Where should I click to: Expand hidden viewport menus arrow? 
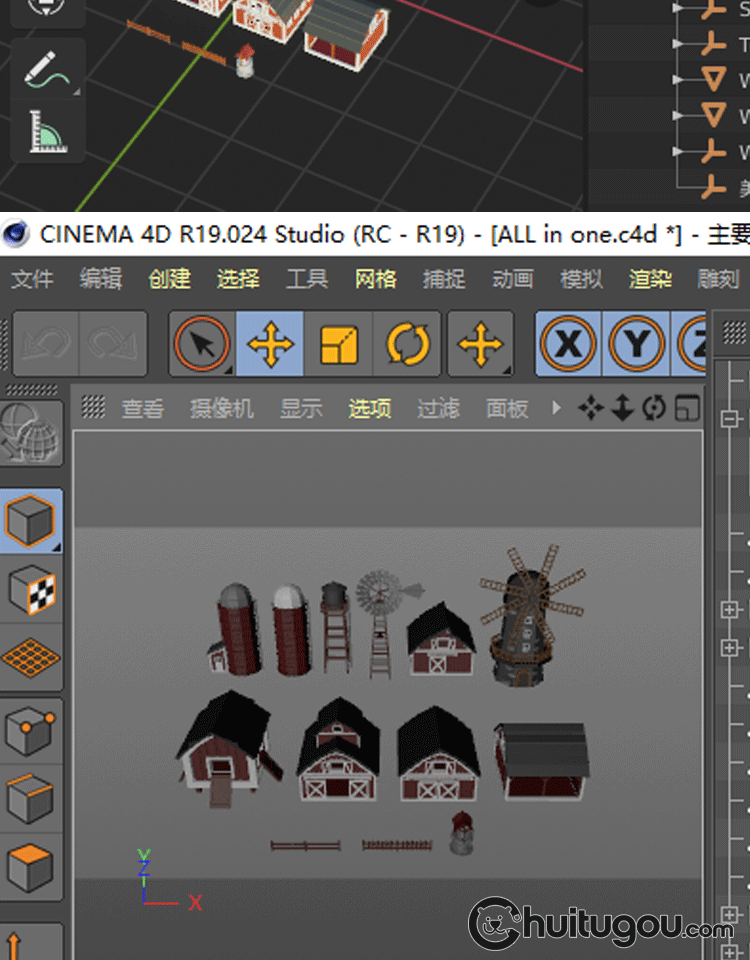(557, 408)
